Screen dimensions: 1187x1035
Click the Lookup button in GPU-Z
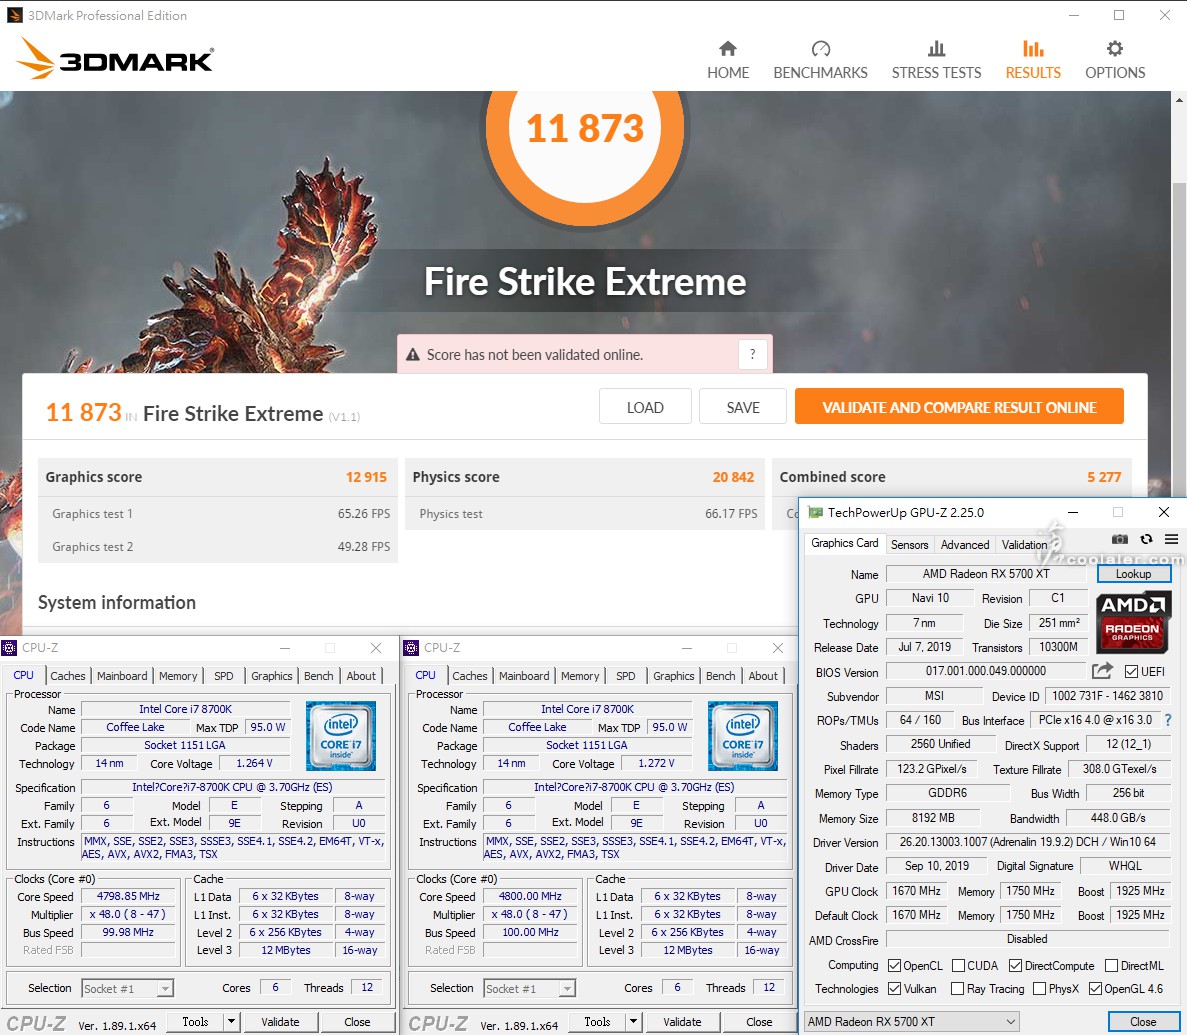(1133, 573)
